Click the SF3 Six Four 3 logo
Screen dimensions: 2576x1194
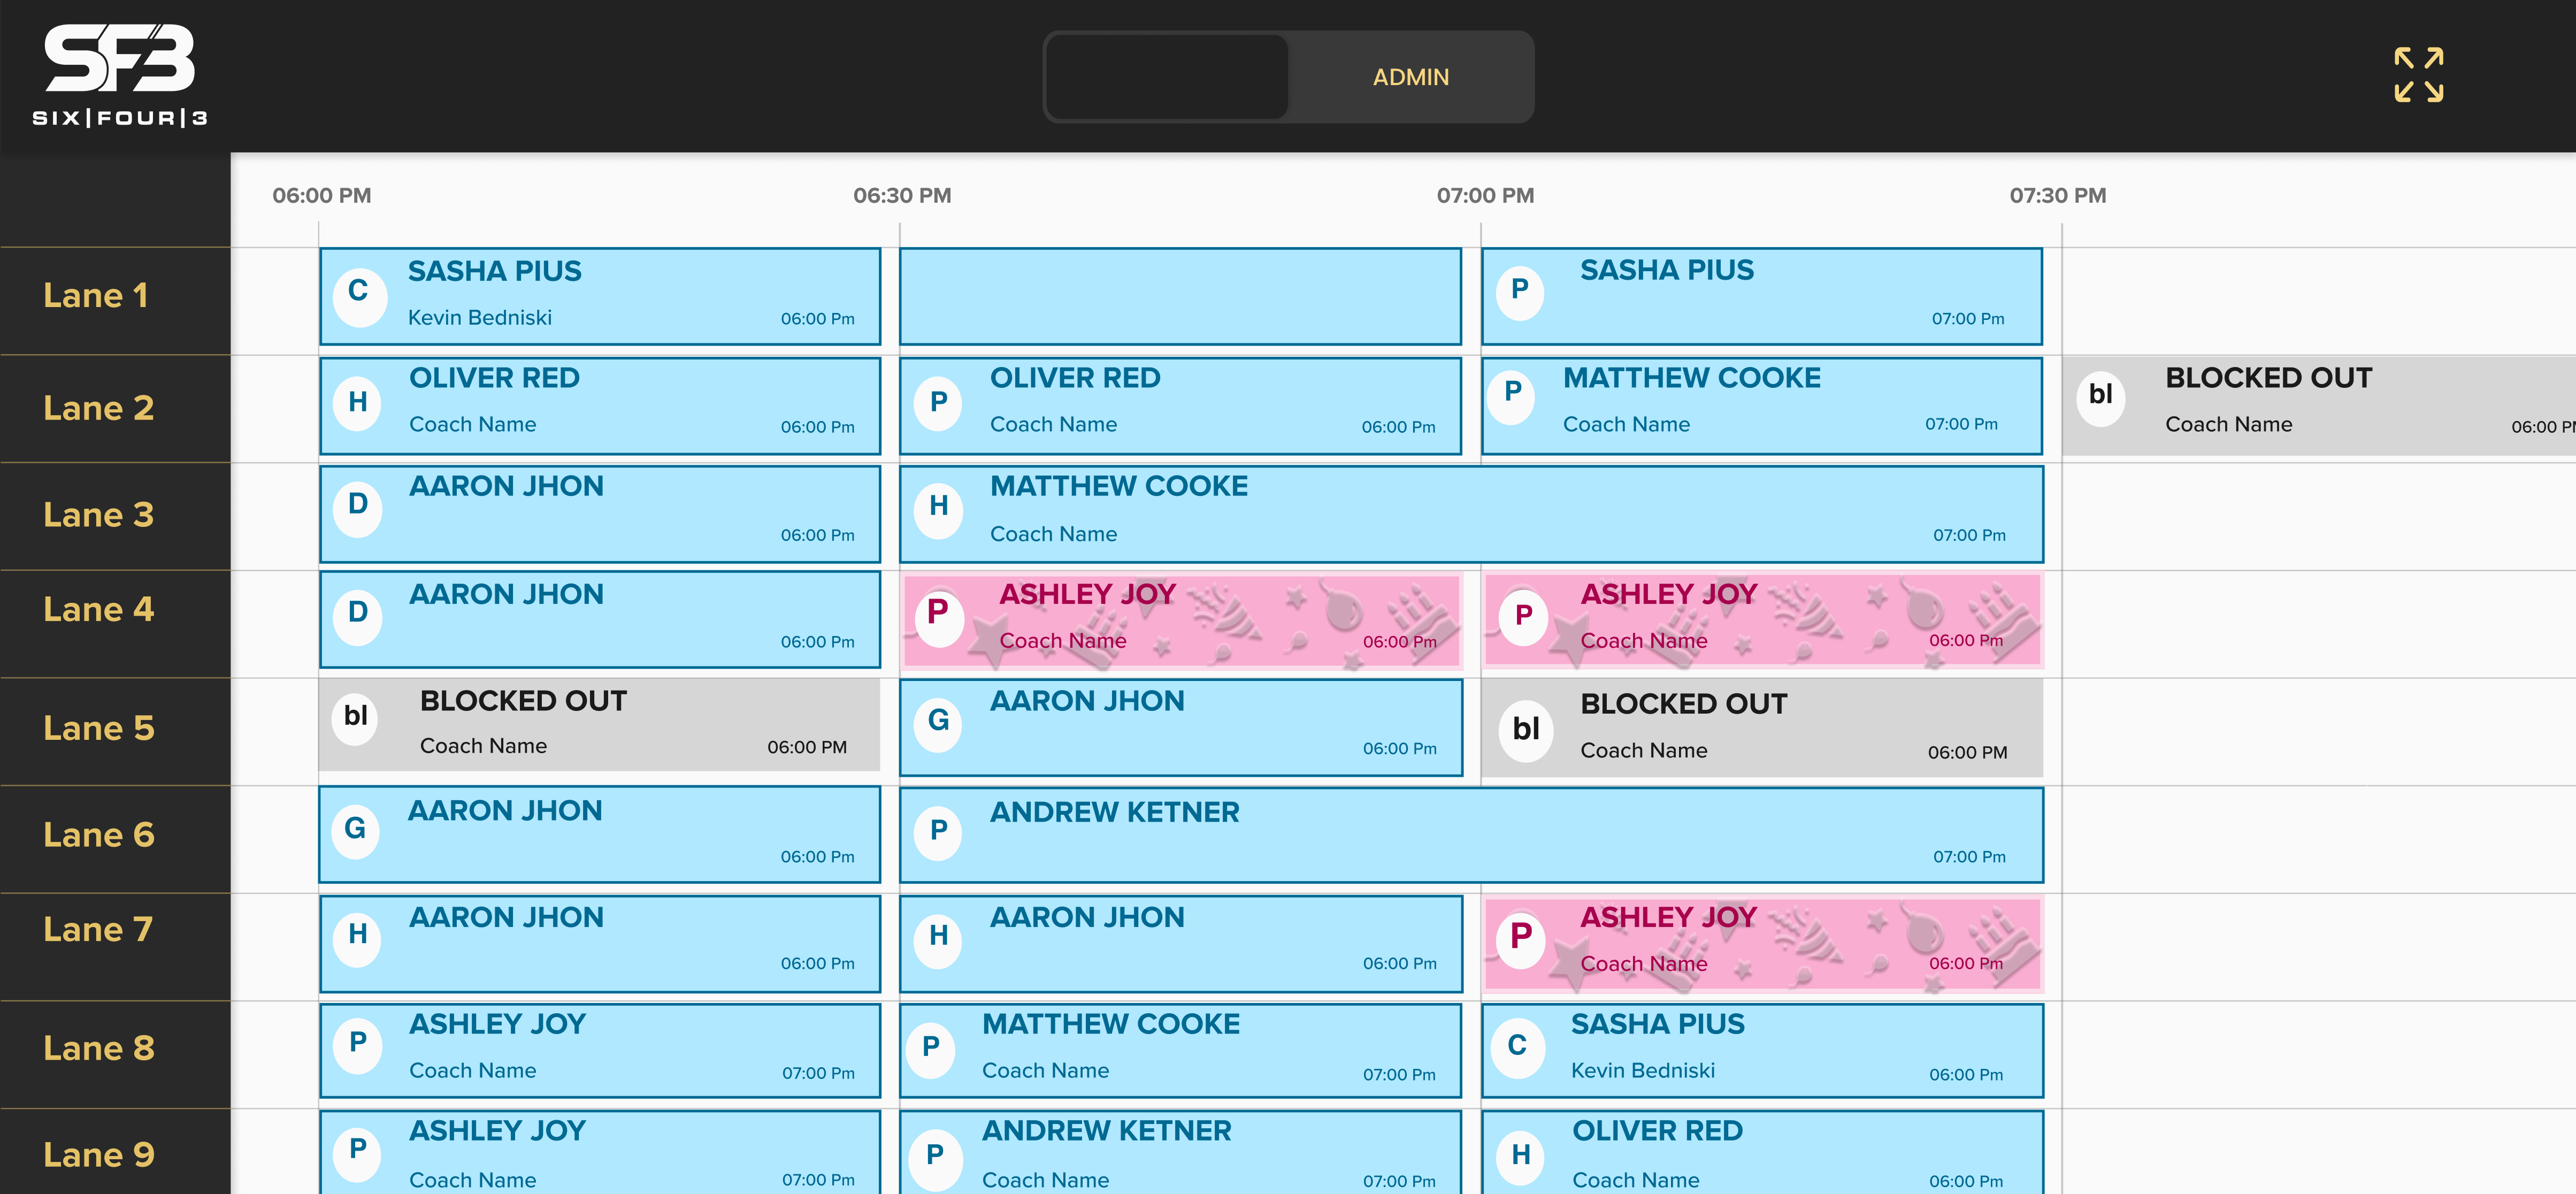[x=119, y=75]
